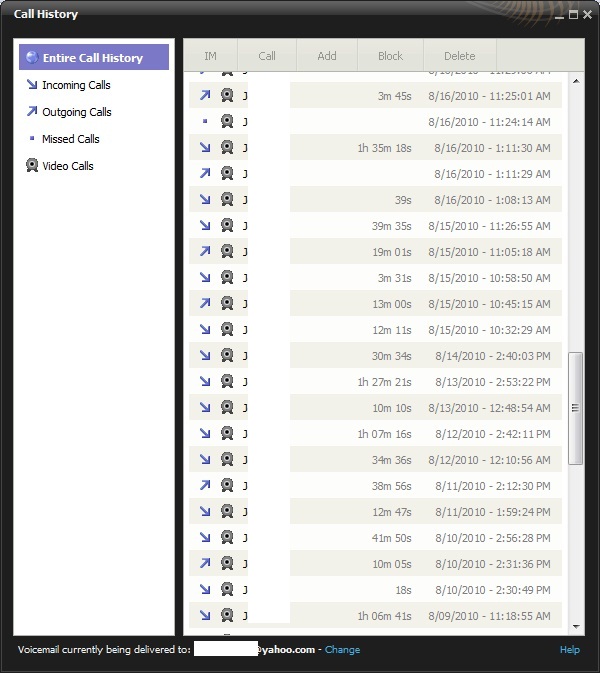The width and height of the screenshot is (600, 673).
Task: Change the voicemail delivery address
Action: coord(342,650)
